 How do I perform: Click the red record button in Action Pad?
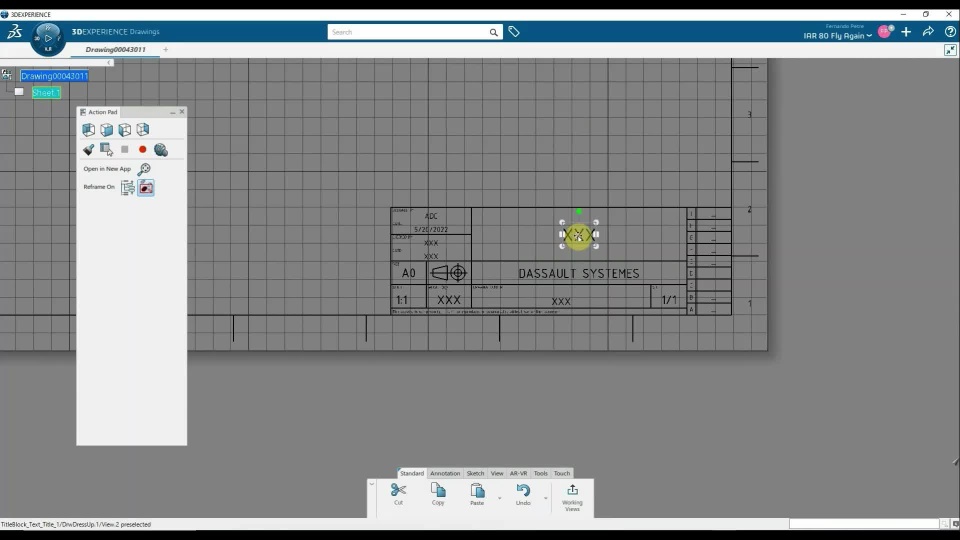pos(143,149)
